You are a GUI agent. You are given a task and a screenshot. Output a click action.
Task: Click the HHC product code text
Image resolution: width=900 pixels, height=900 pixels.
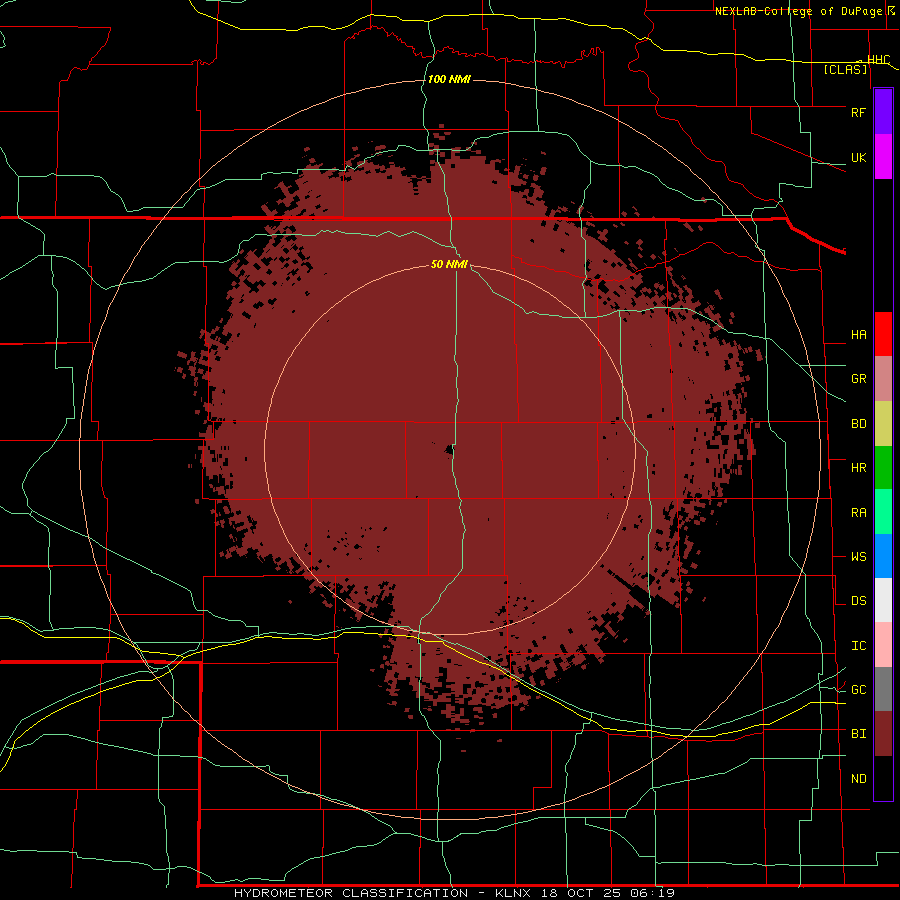click(878, 59)
